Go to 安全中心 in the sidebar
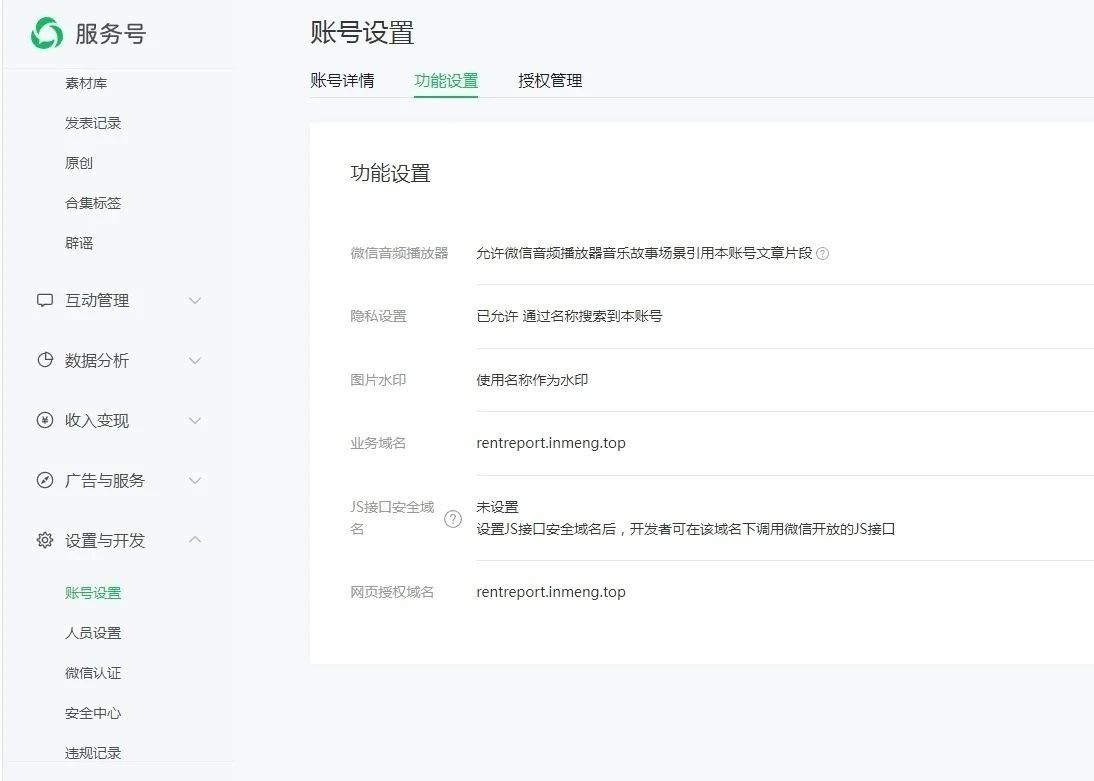 click(x=93, y=713)
